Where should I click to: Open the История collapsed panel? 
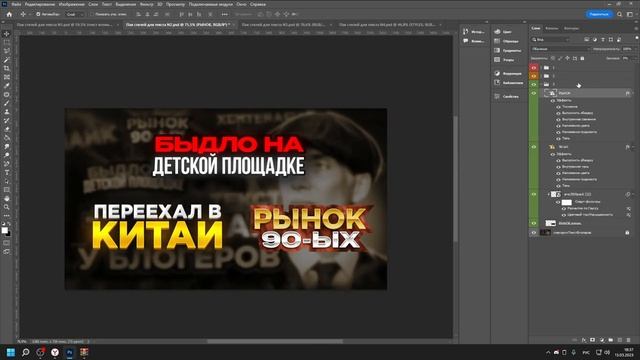(x=474, y=31)
